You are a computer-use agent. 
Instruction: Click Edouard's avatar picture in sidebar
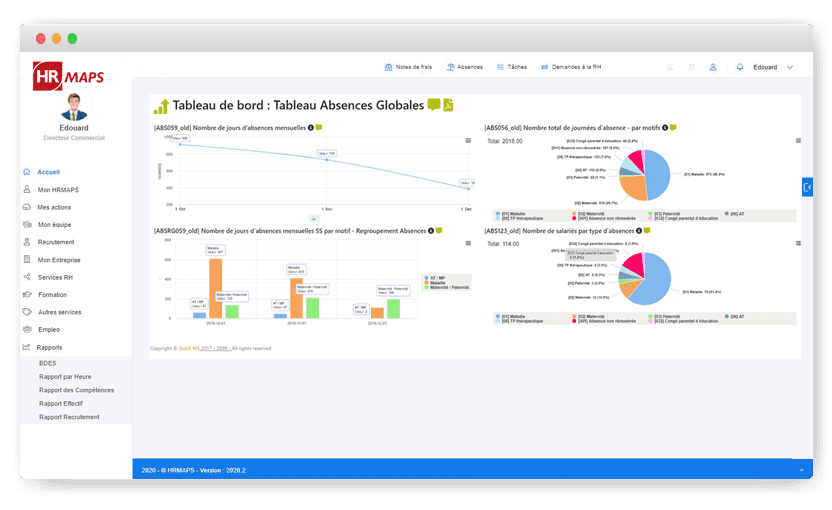click(x=73, y=107)
